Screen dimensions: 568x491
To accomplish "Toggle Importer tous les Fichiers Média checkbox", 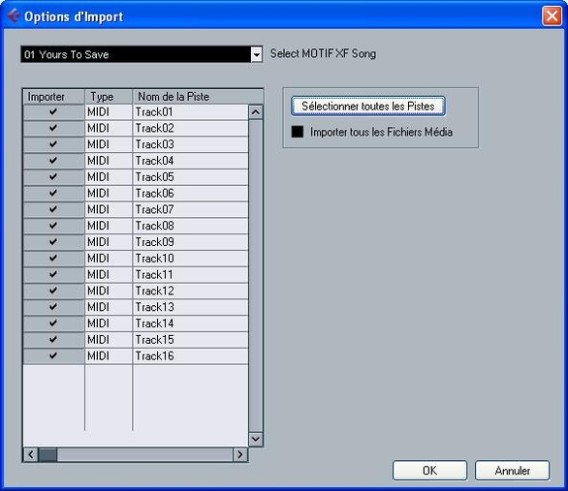I will point(297,132).
